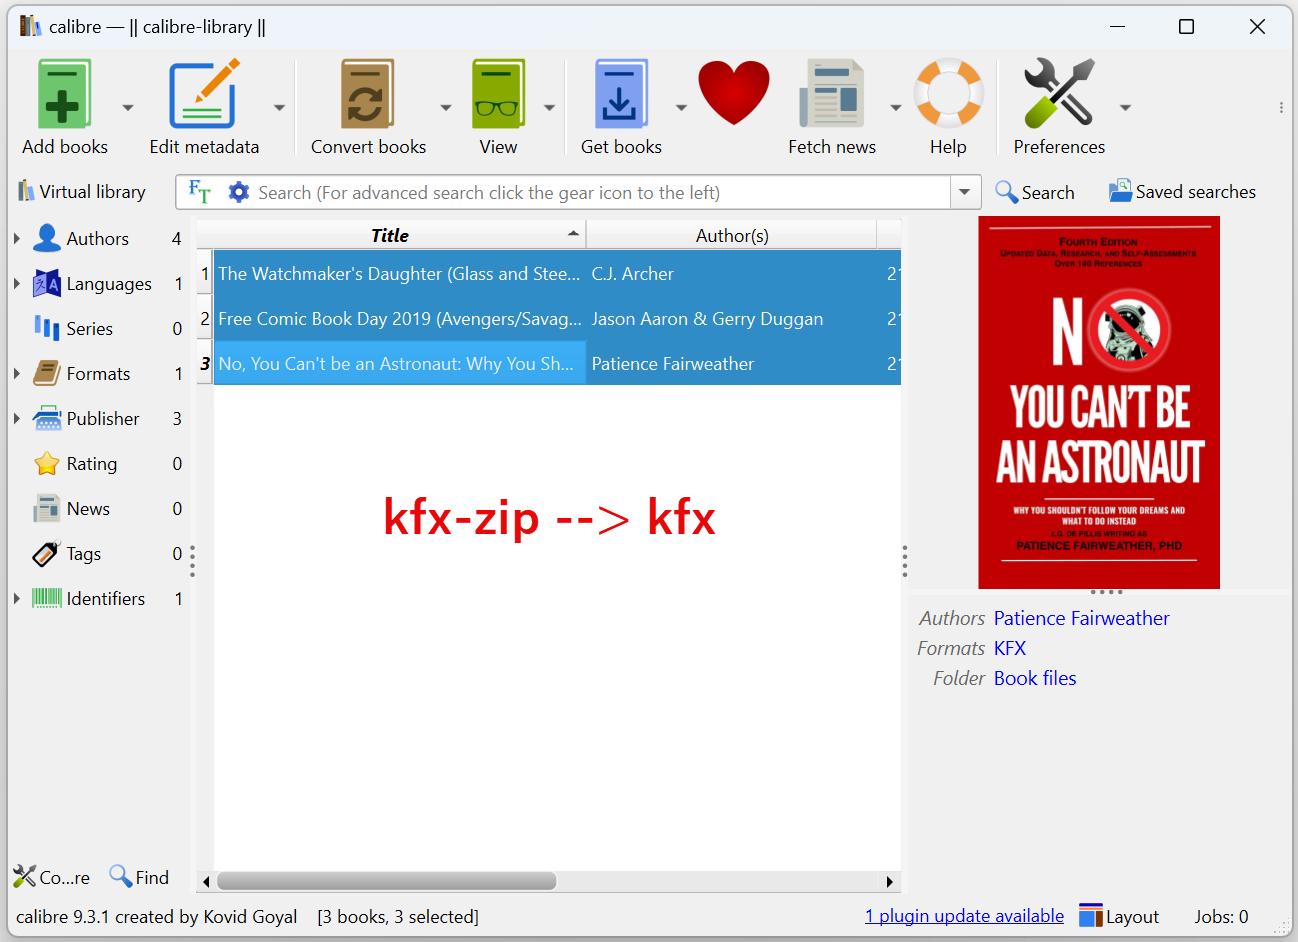This screenshot has height=942, width=1298.
Task: Click the Get books icon
Action: click(621, 92)
